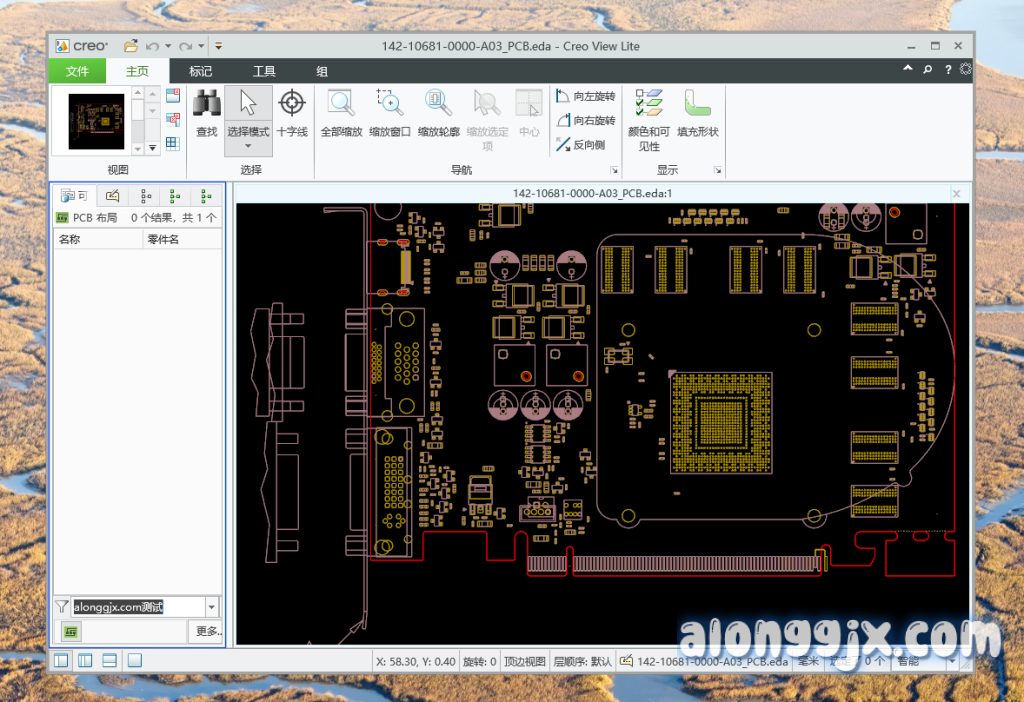Image resolution: width=1024 pixels, height=702 pixels.
Task: Open the 文件 file menu tab
Action: [77, 71]
